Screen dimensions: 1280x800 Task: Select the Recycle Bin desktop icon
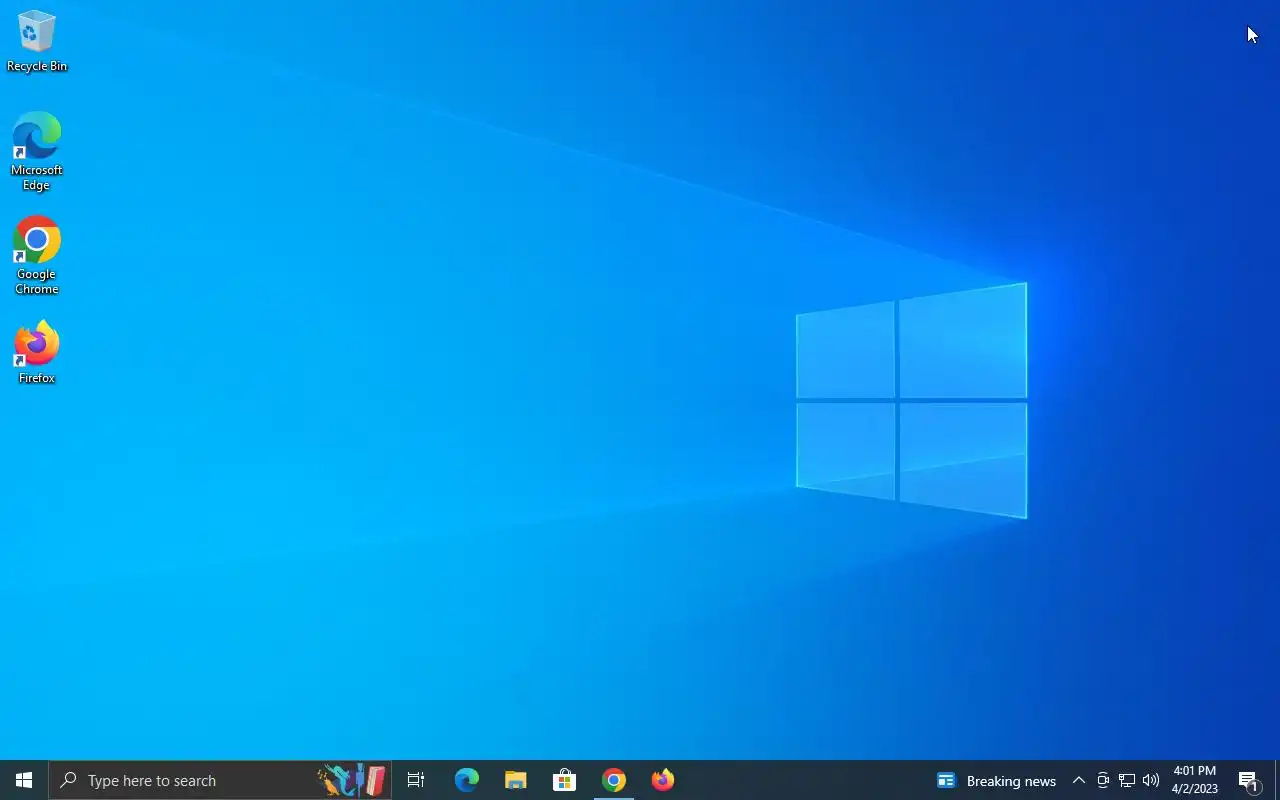coord(37,41)
